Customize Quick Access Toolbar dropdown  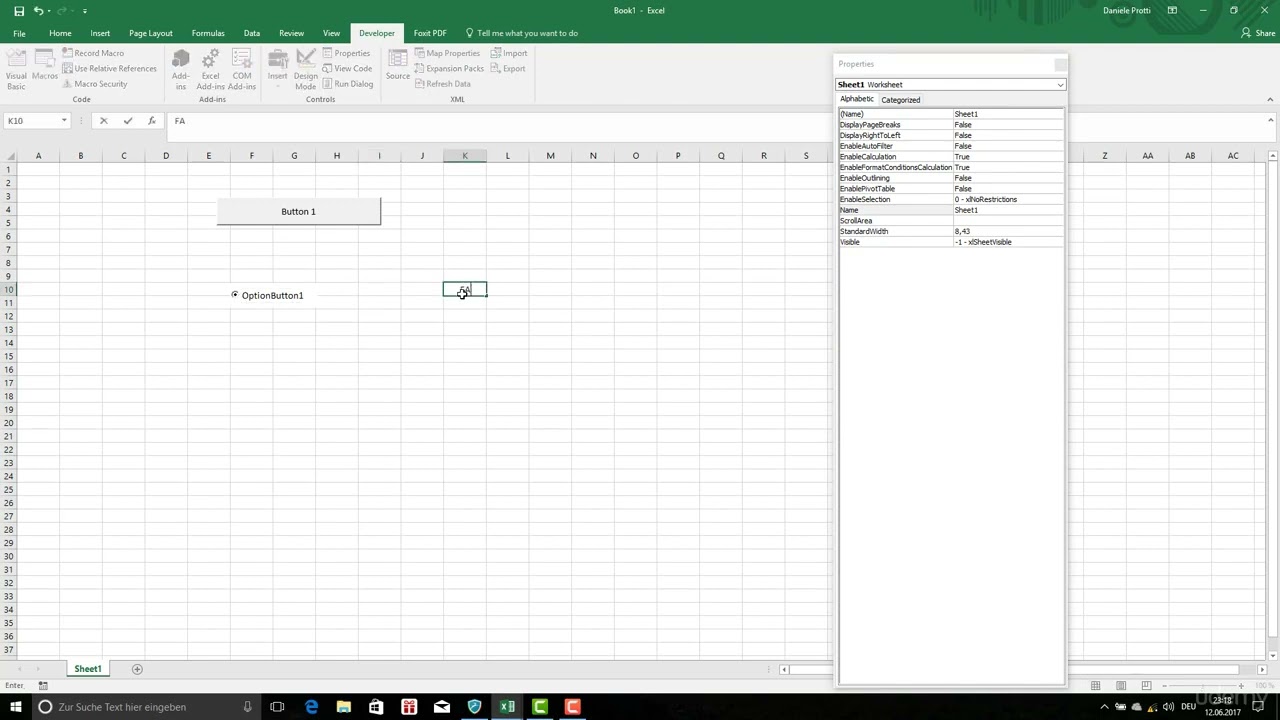coord(84,11)
